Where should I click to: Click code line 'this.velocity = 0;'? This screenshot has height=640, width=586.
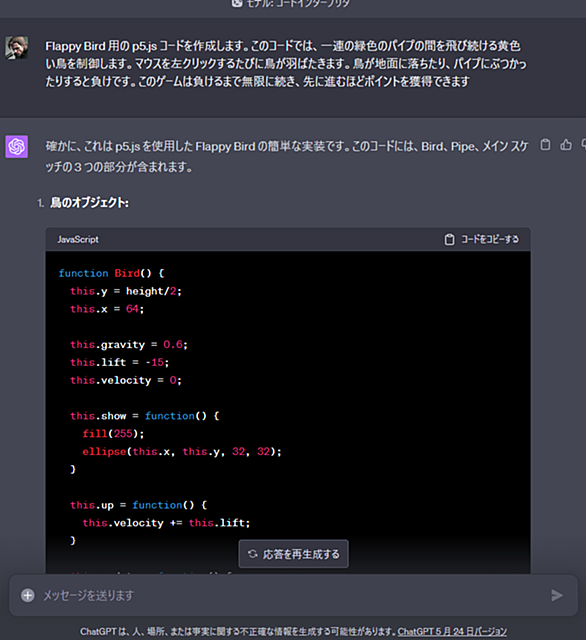(126, 380)
